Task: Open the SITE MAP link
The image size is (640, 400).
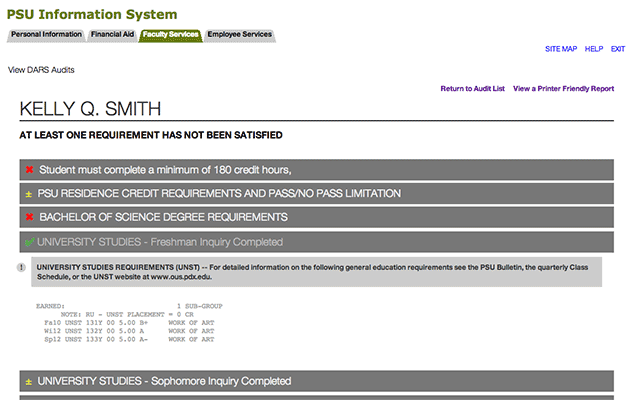Action: 561,49
